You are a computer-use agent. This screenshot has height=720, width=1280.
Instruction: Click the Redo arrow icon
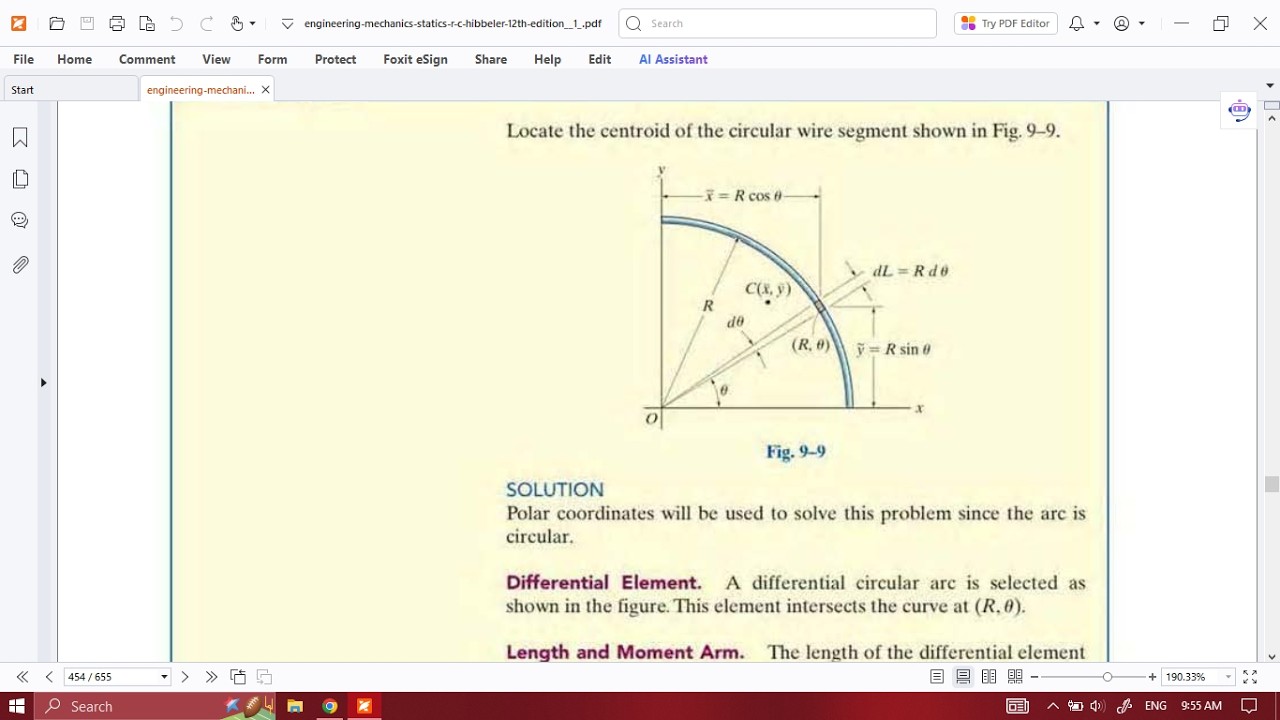[x=207, y=23]
